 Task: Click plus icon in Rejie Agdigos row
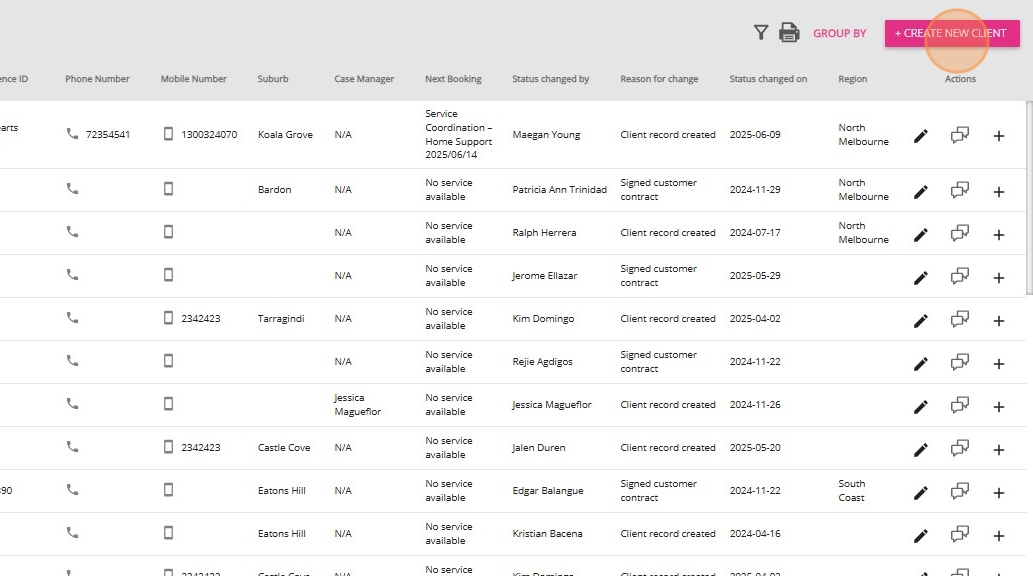coord(999,364)
